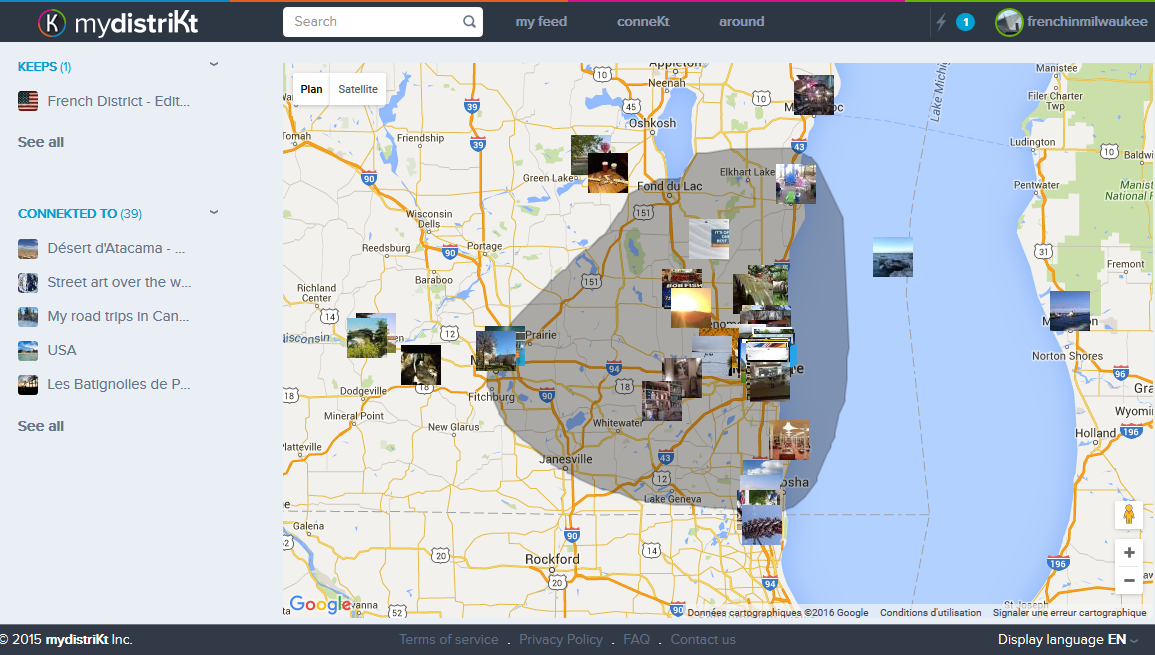This screenshot has height=655, width=1155.
Task: Type a query in the Search field
Action: pyautogui.click(x=370, y=21)
